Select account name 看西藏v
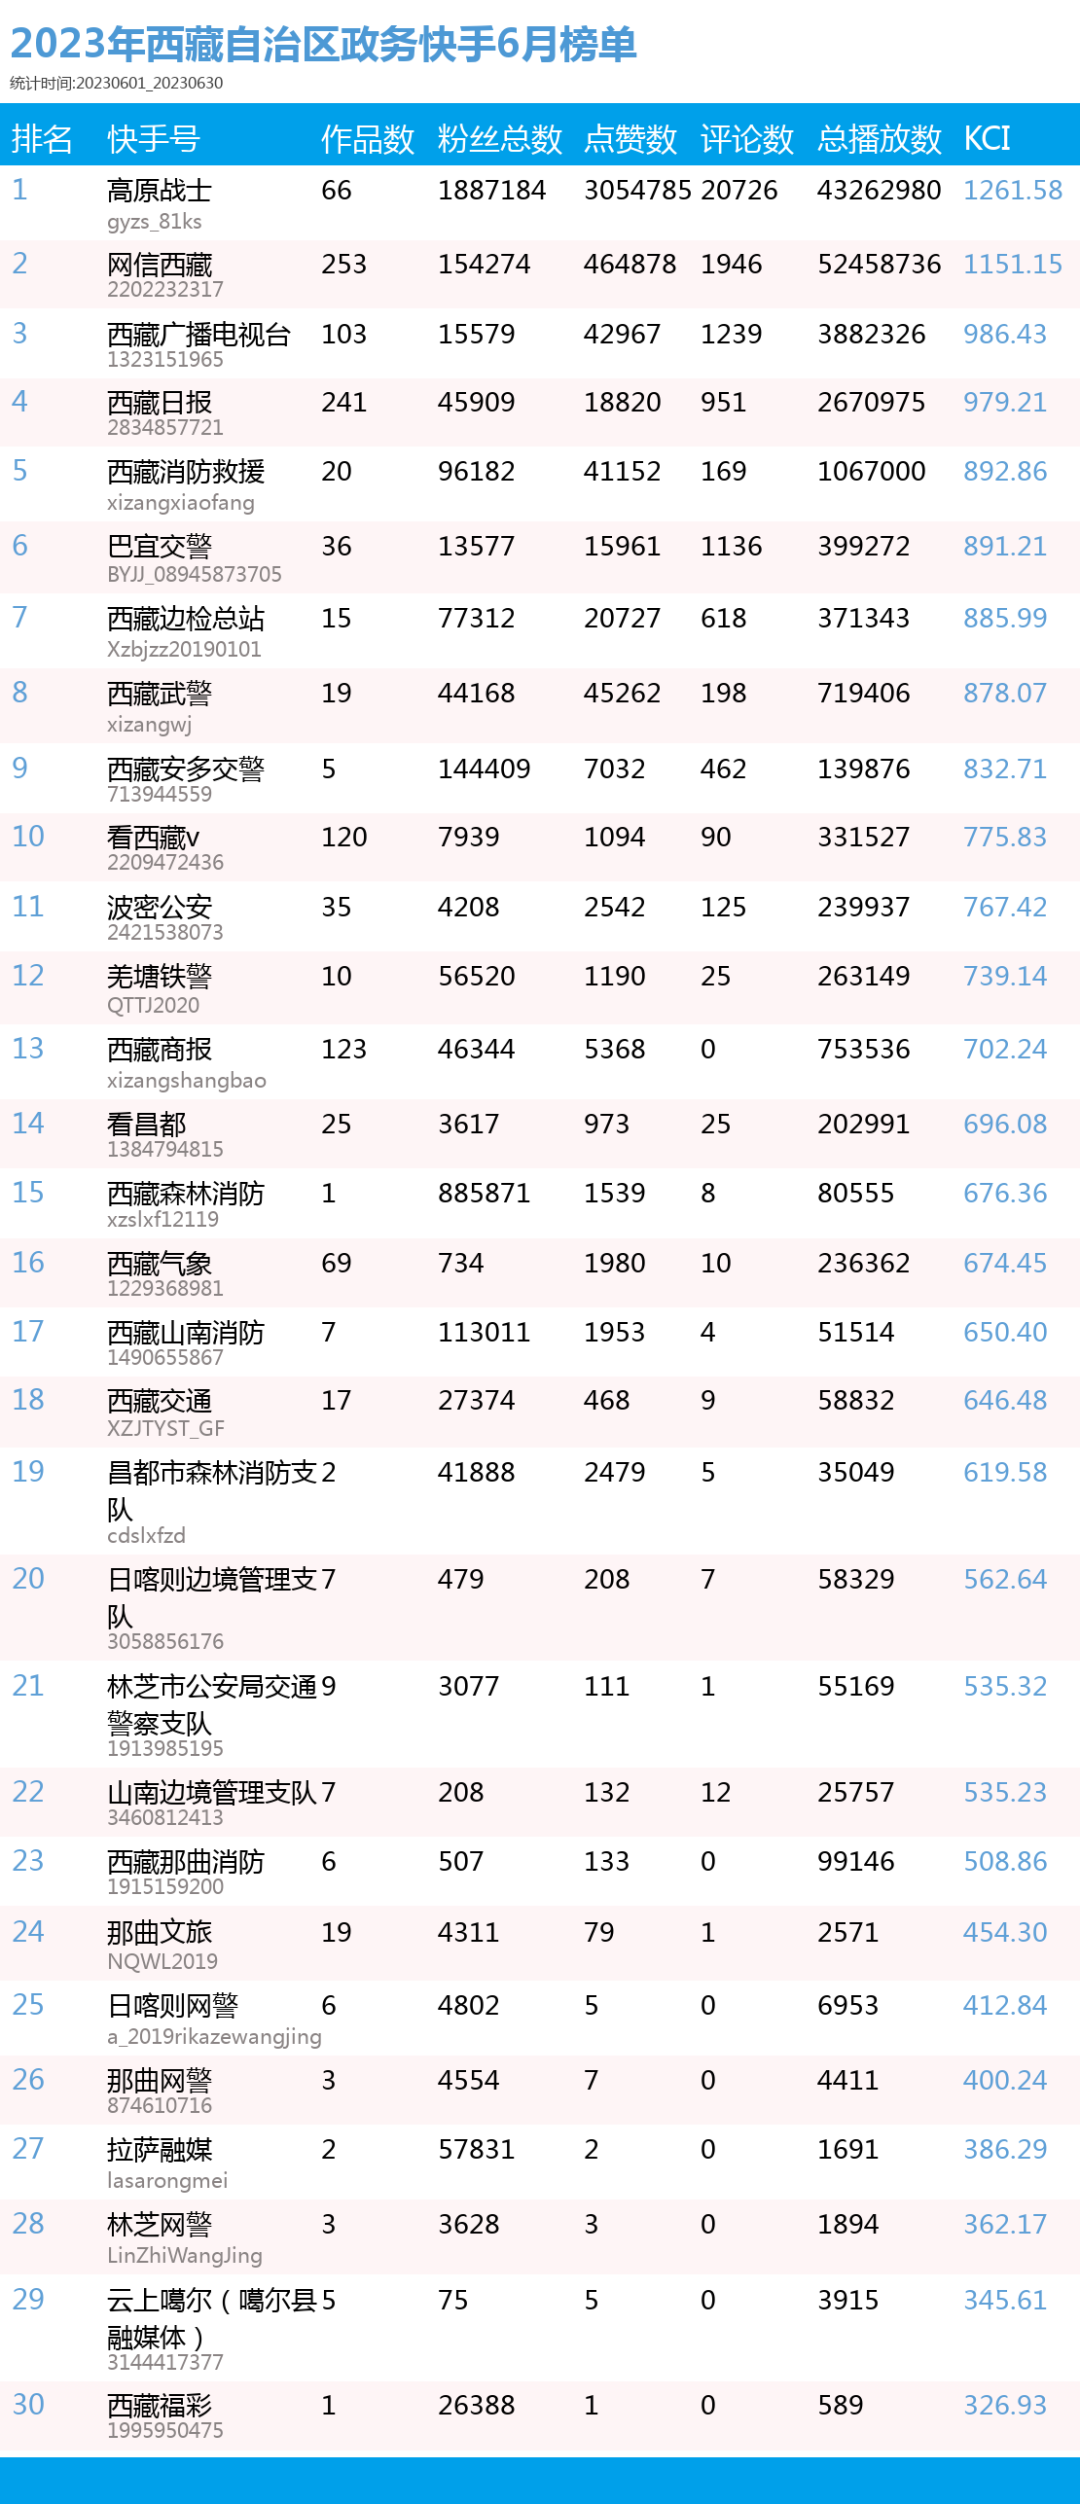This screenshot has height=2504, width=1080. pyautogui.click(x=153, y=837)
